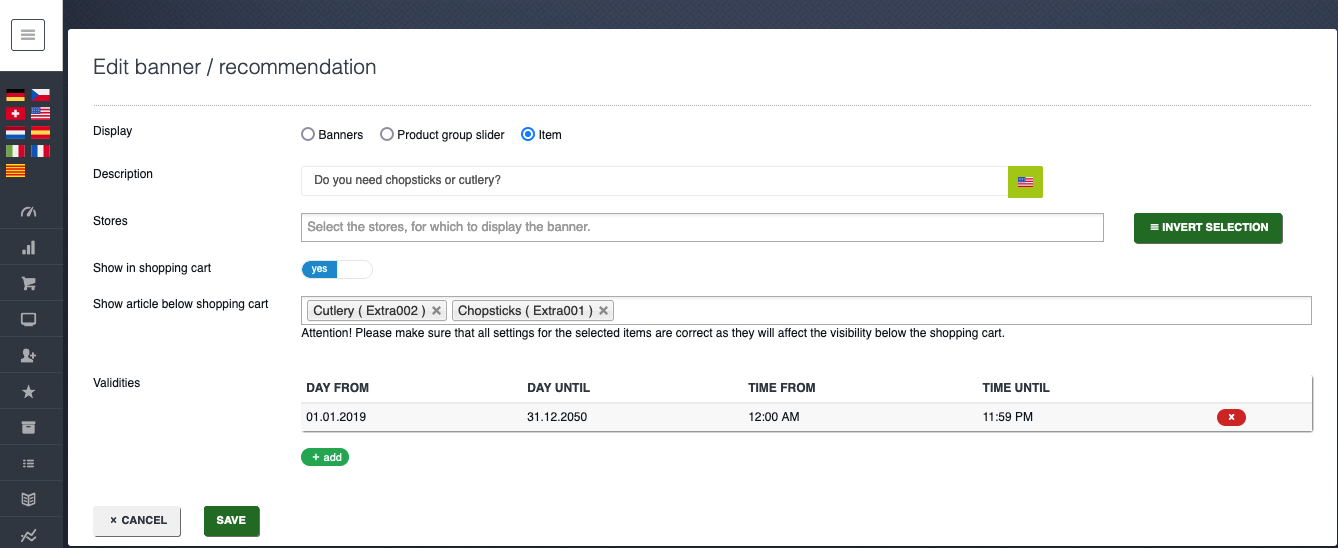Open the star favorites sidebar icon

click(28, 392)
